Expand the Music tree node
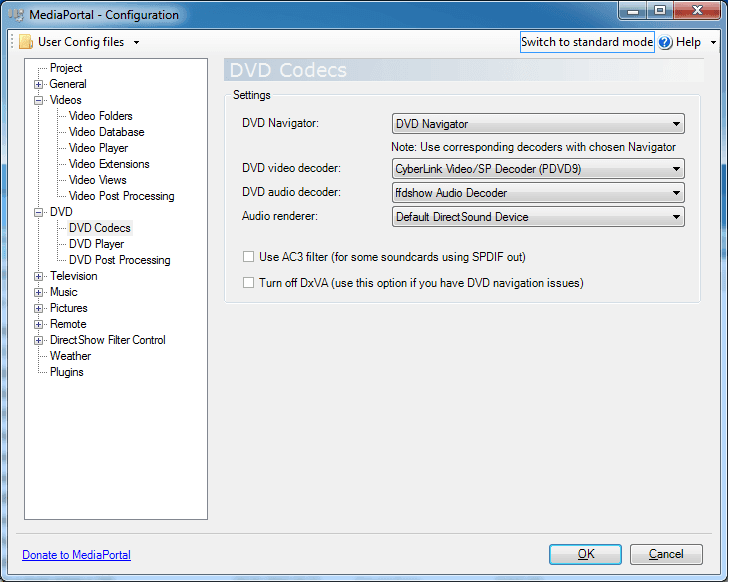 (x=39, y=292)
